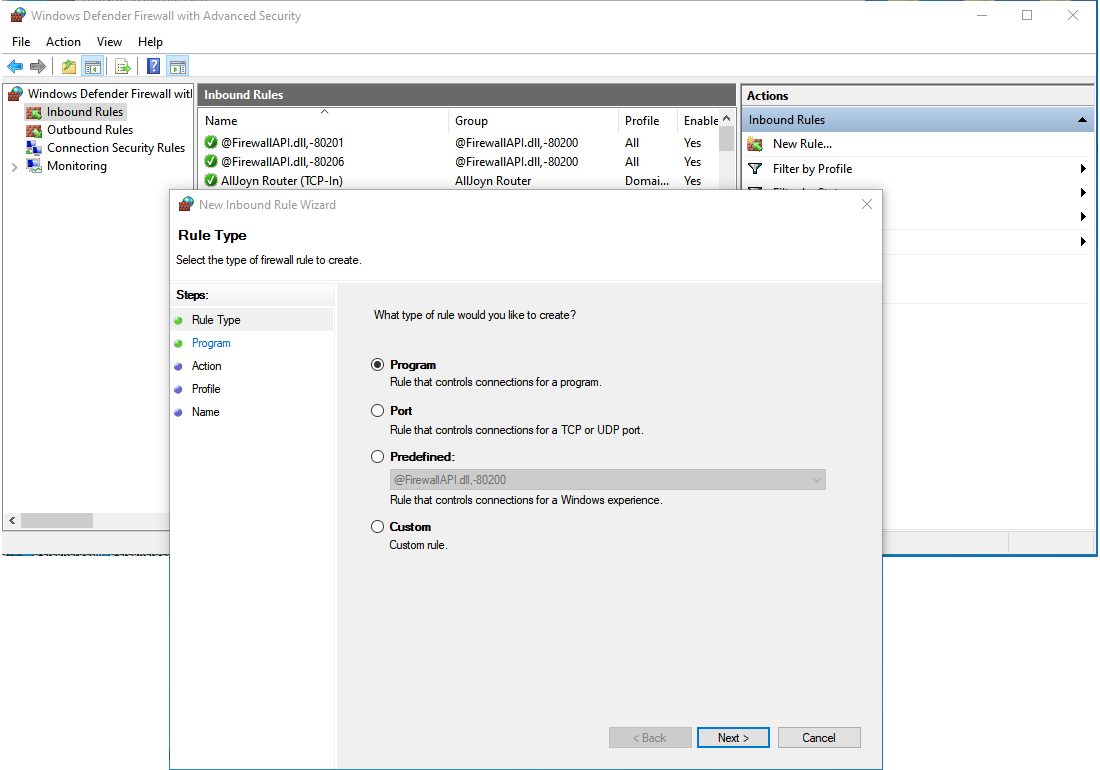Toggle Show/Hide Console Tree toolbar icon

(93, 67)
